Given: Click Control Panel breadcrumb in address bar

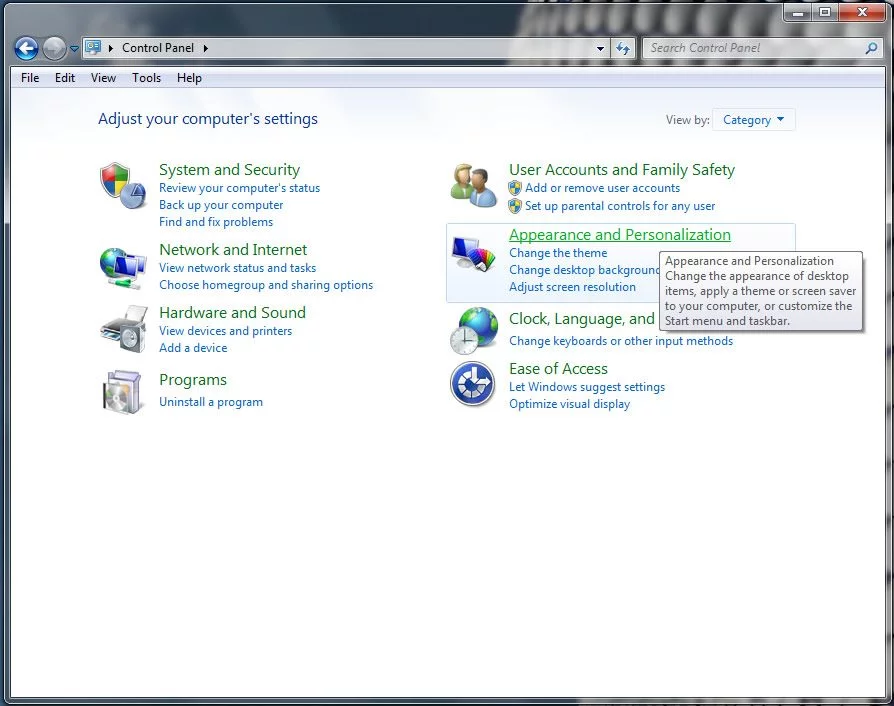Looking at the screenshot, I should [158, 48].
